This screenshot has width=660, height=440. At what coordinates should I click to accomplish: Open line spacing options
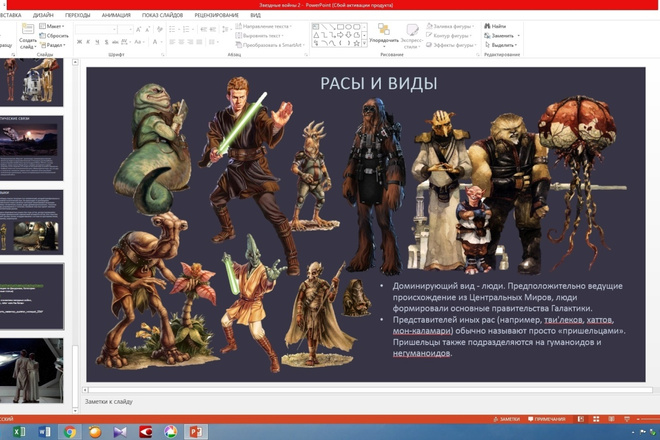(x=226, y=29)
